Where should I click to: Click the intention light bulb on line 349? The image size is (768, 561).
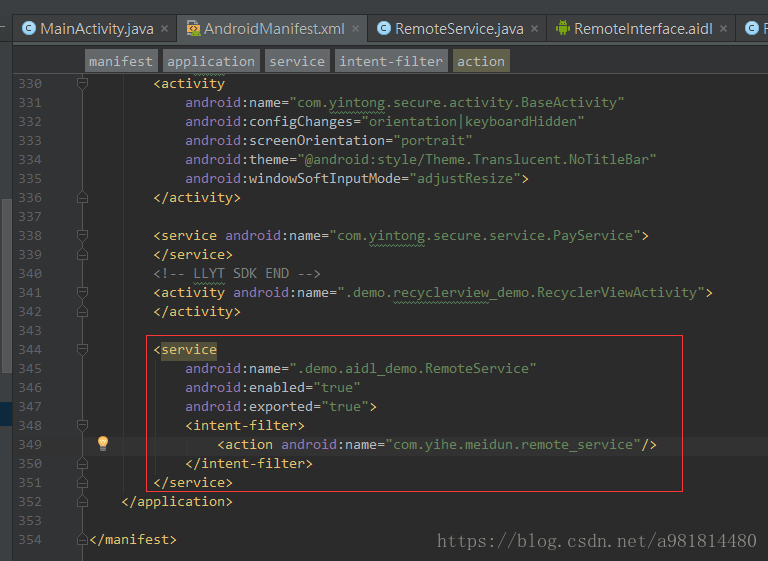tap(103, 443)
